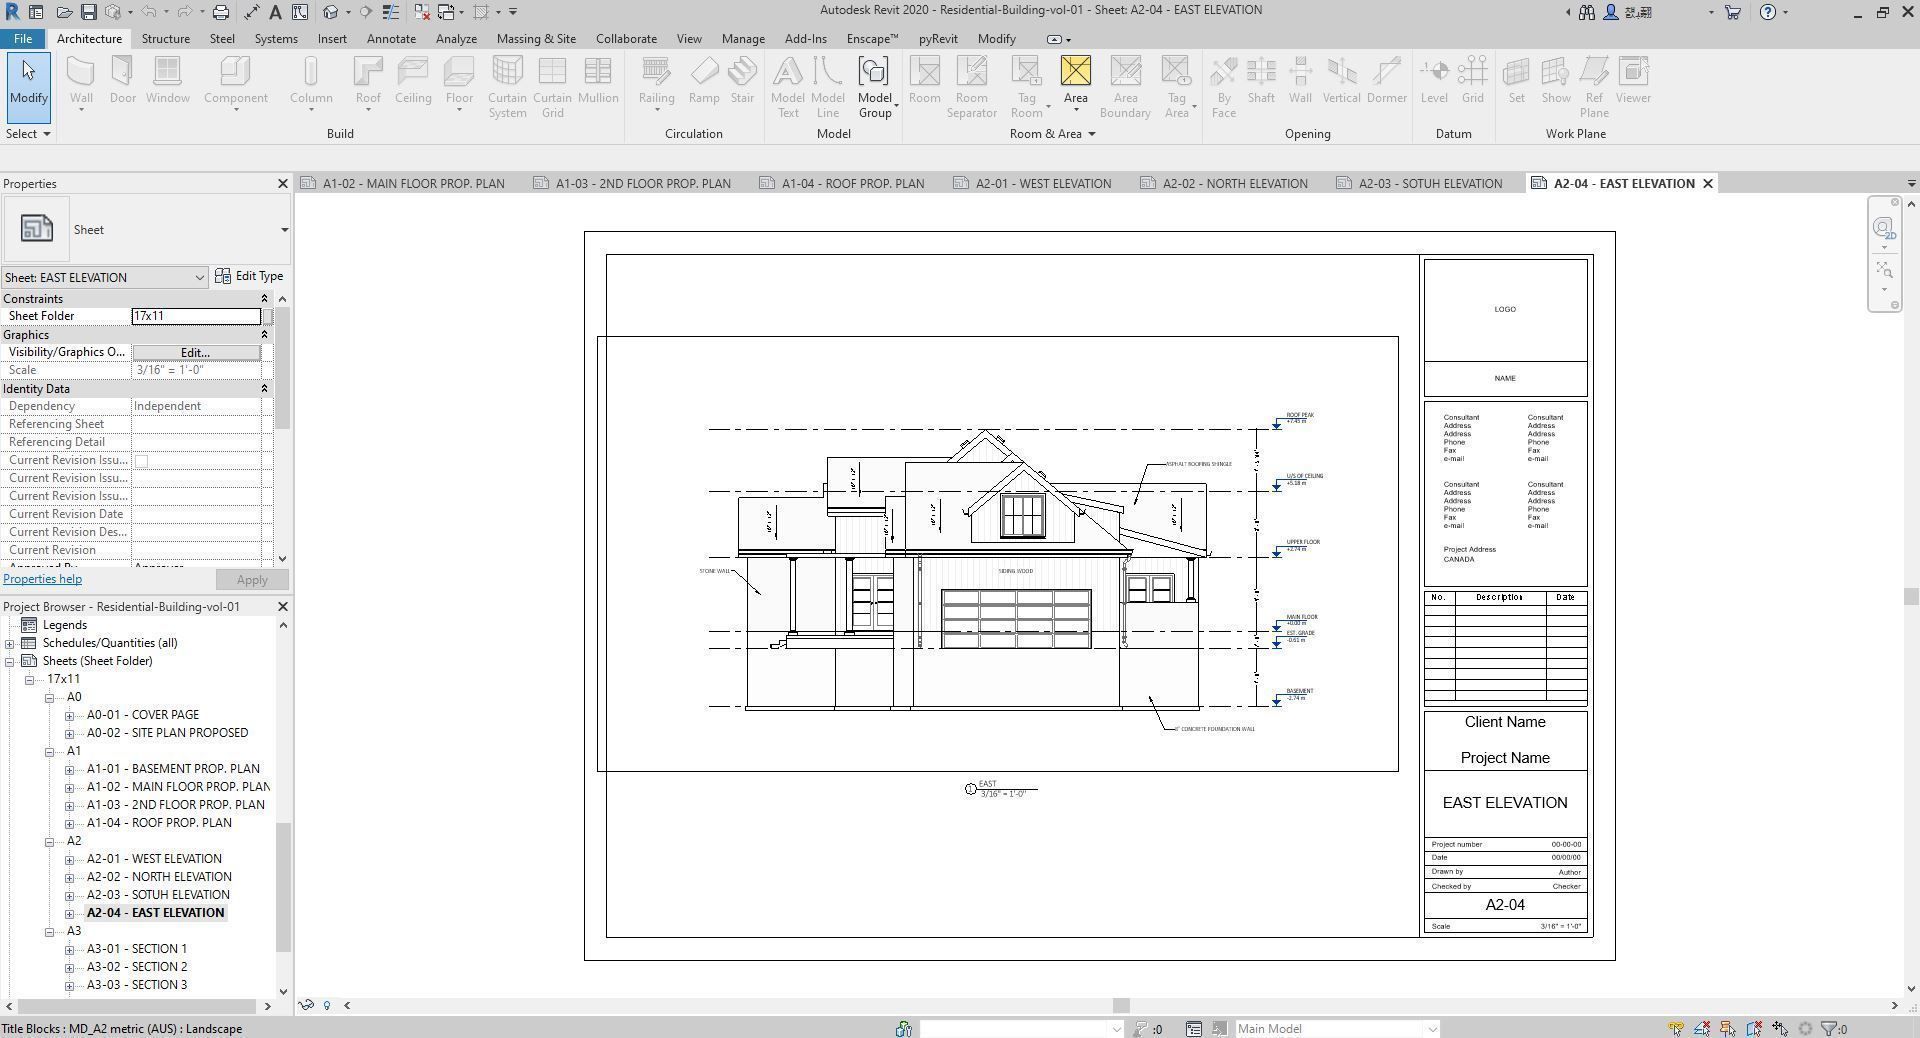
Task: Select the Wall tool in Build panel
Action: (81, 81)
